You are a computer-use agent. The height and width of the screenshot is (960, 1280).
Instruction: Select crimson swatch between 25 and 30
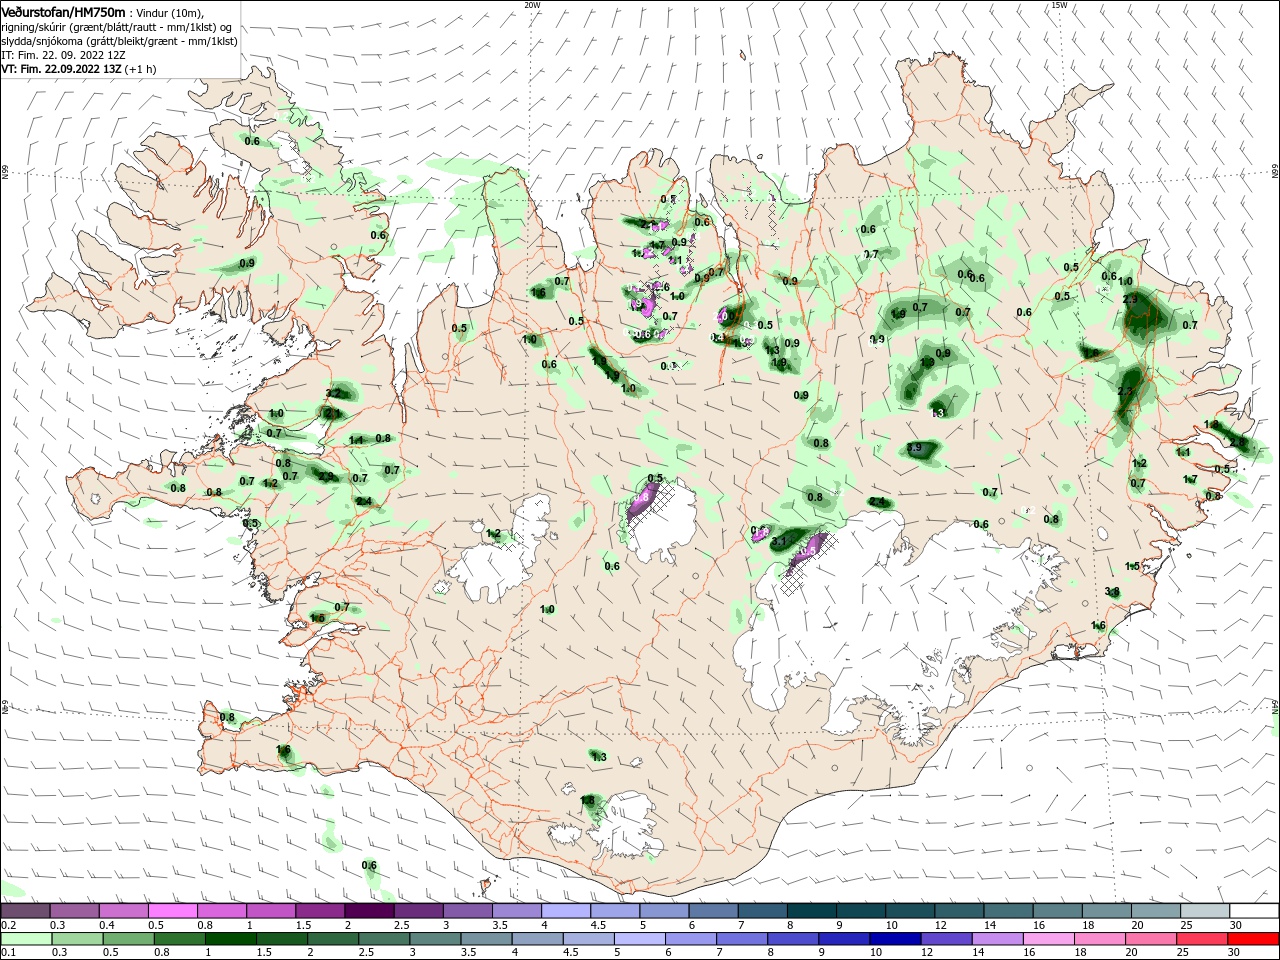coord(1203,939)
